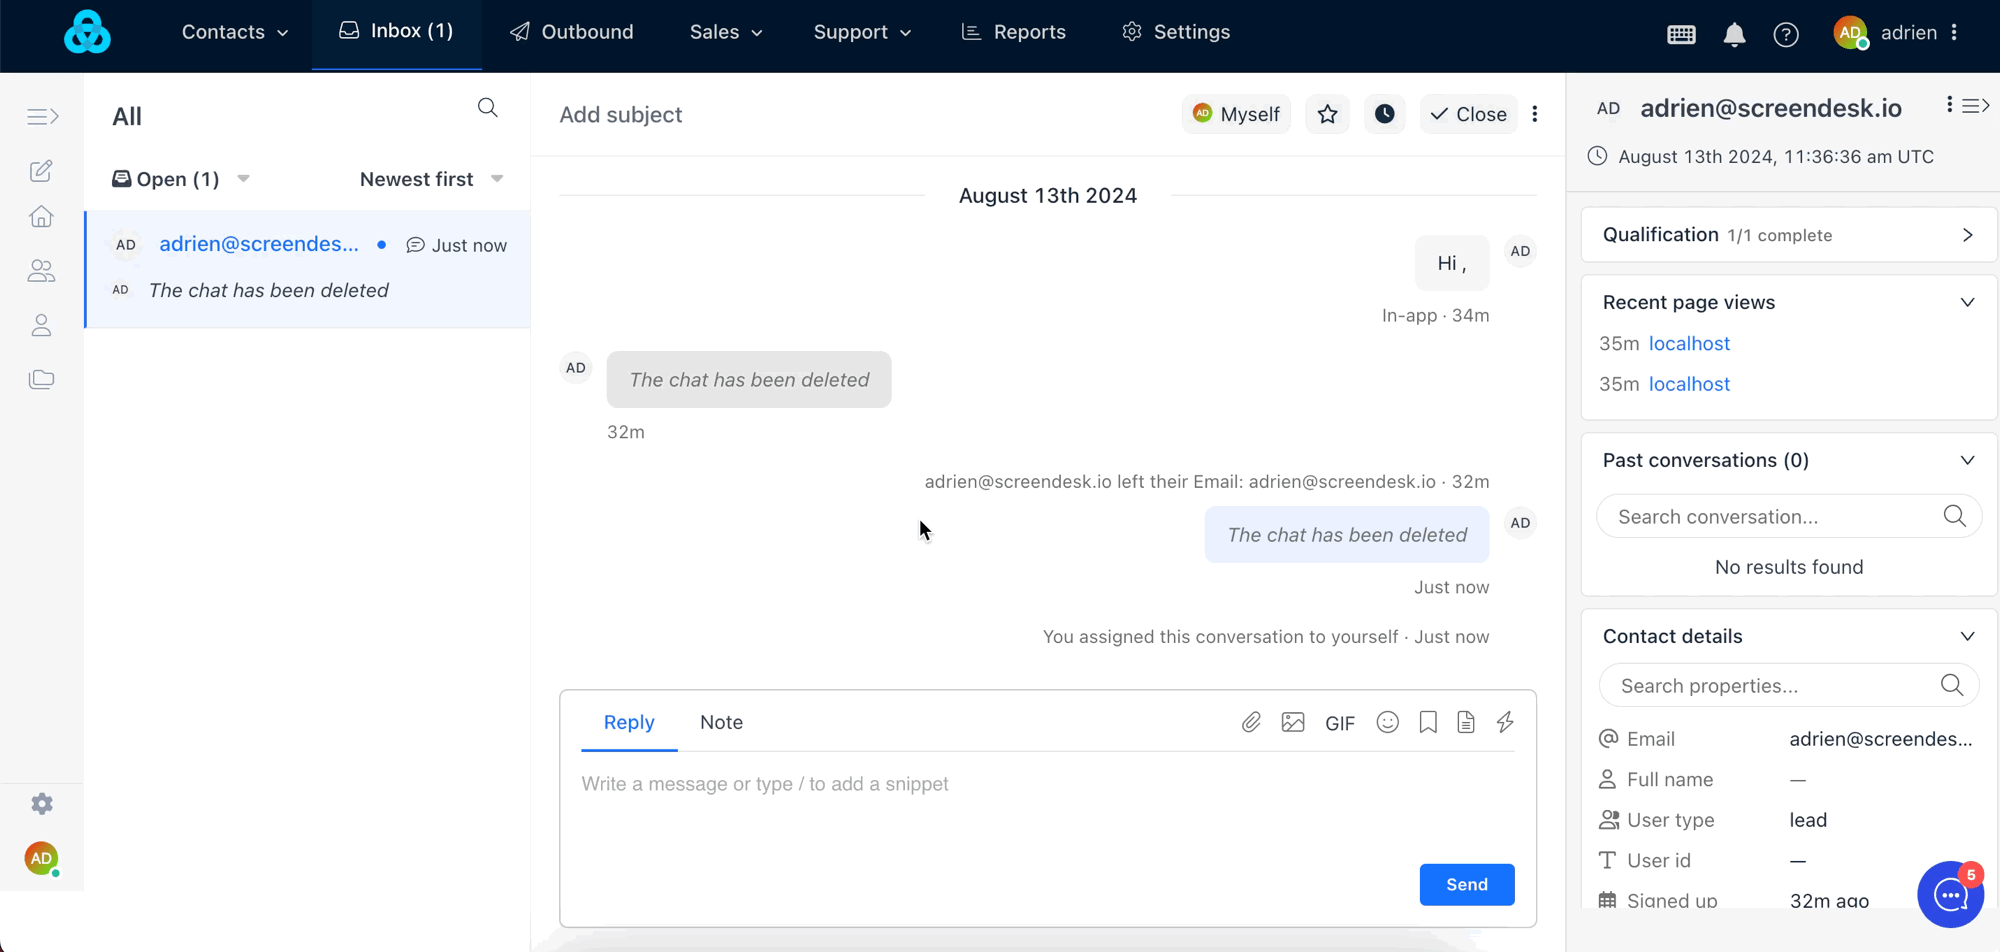Open the Open (1) status dropdown

click(180, 179)
